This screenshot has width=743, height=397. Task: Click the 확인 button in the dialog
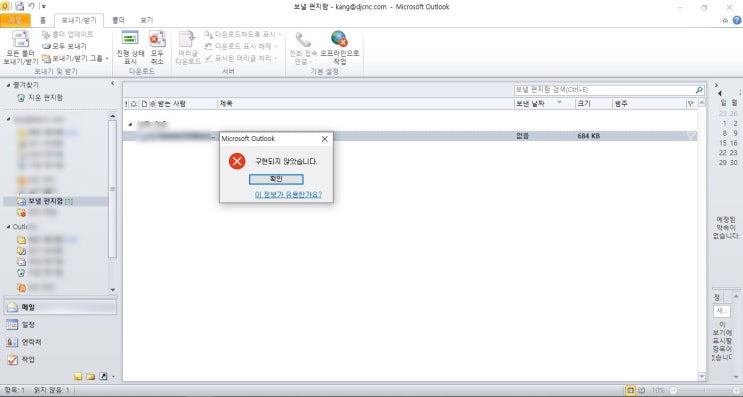click(x=276, y=179)
